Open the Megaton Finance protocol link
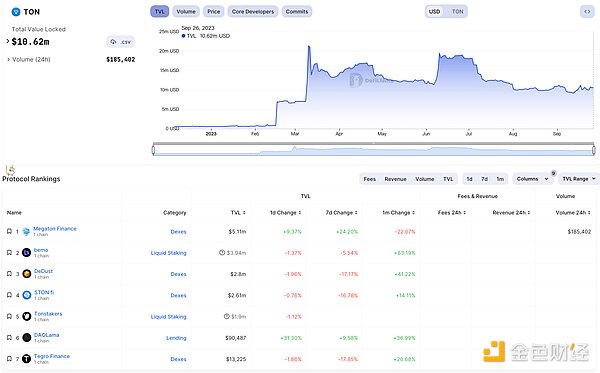Viewport: 600px width, 373px height. tap(55, 228)
